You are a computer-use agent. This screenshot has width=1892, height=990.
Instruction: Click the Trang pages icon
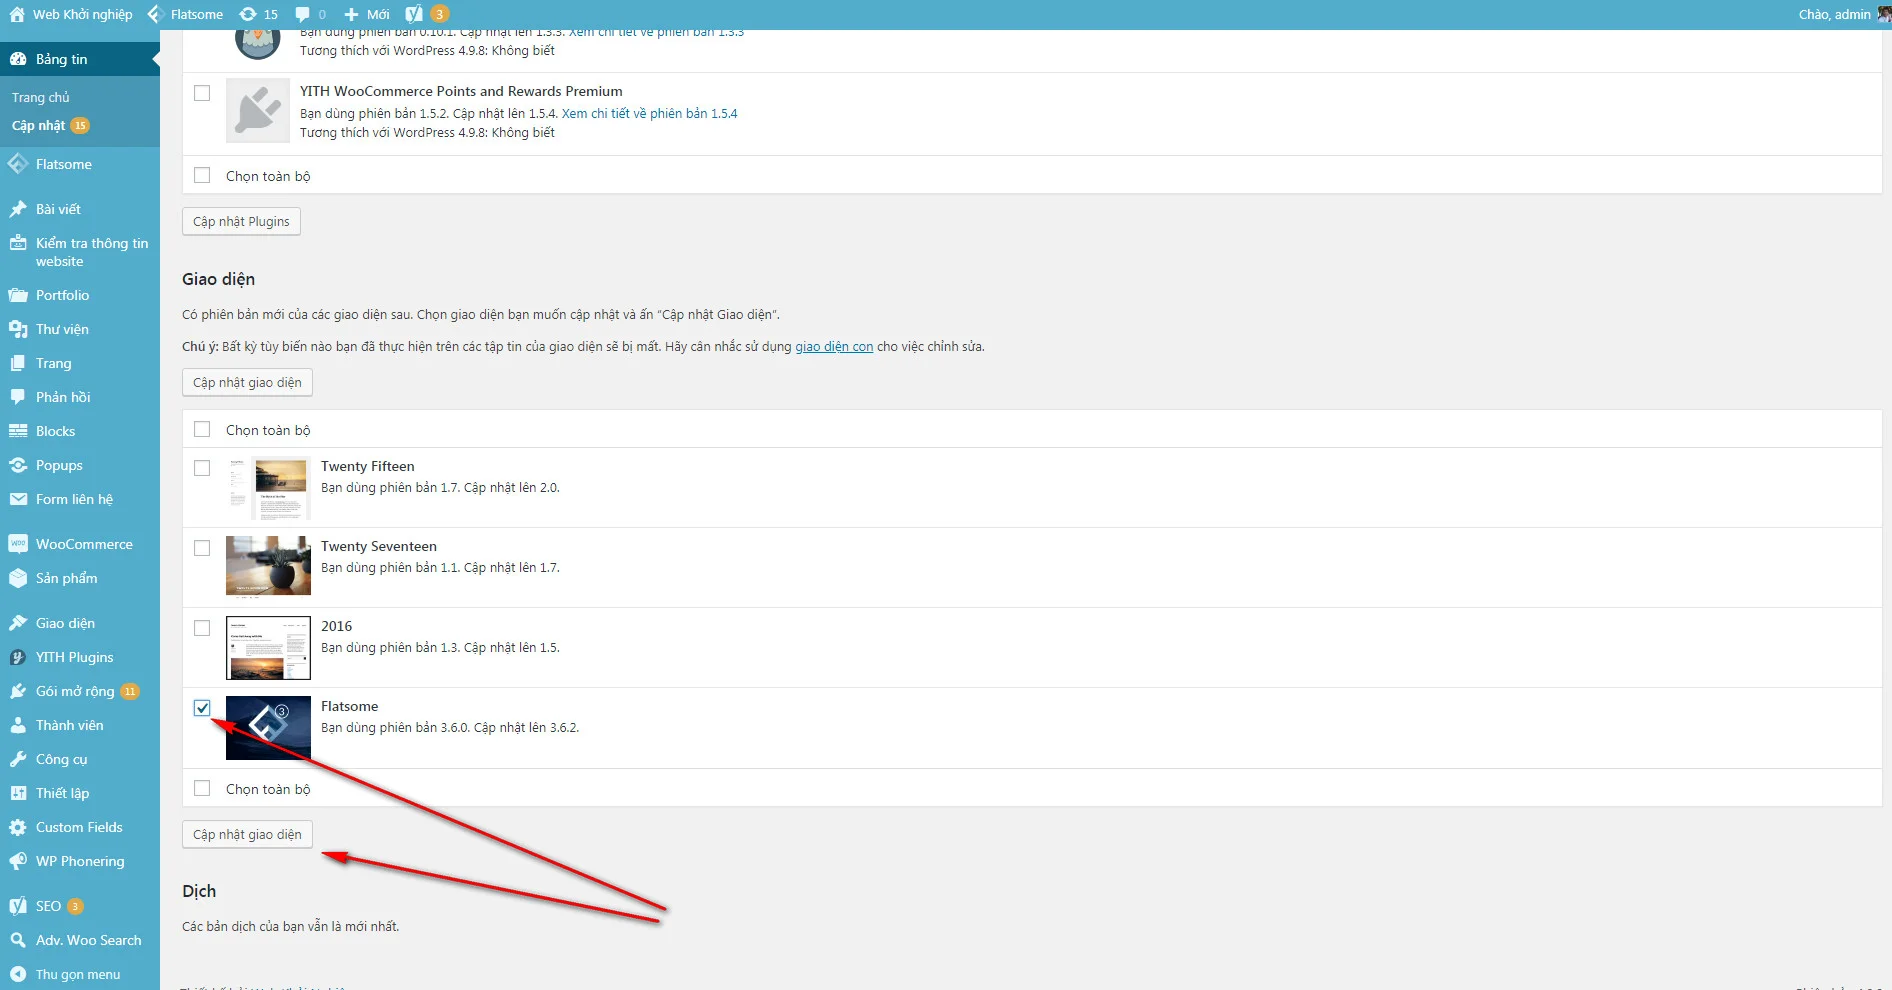tap(18, 363)
